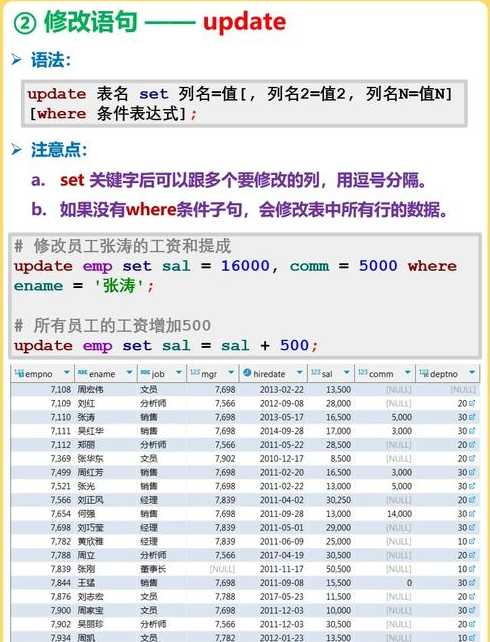Open the deptno link icon in row 7,876
This screenshot has width=490, height=642.
point(472,597)
